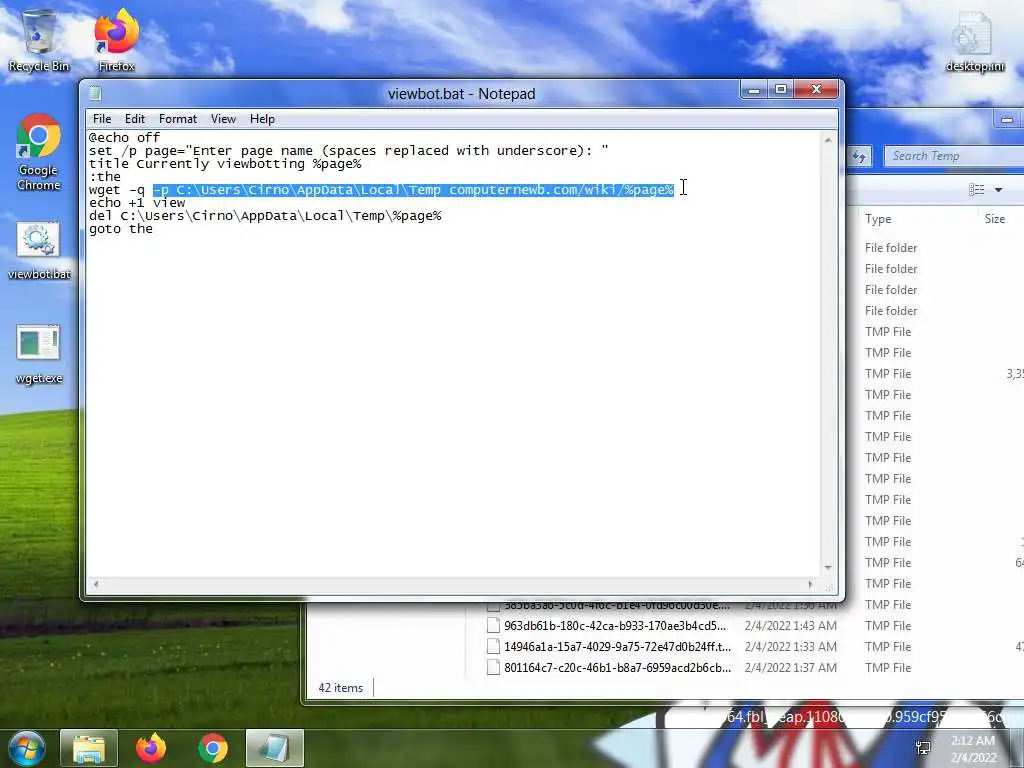Switch to Chrome in the taskbar
Screen dimensions: 1024x768
tap(213, 748)
